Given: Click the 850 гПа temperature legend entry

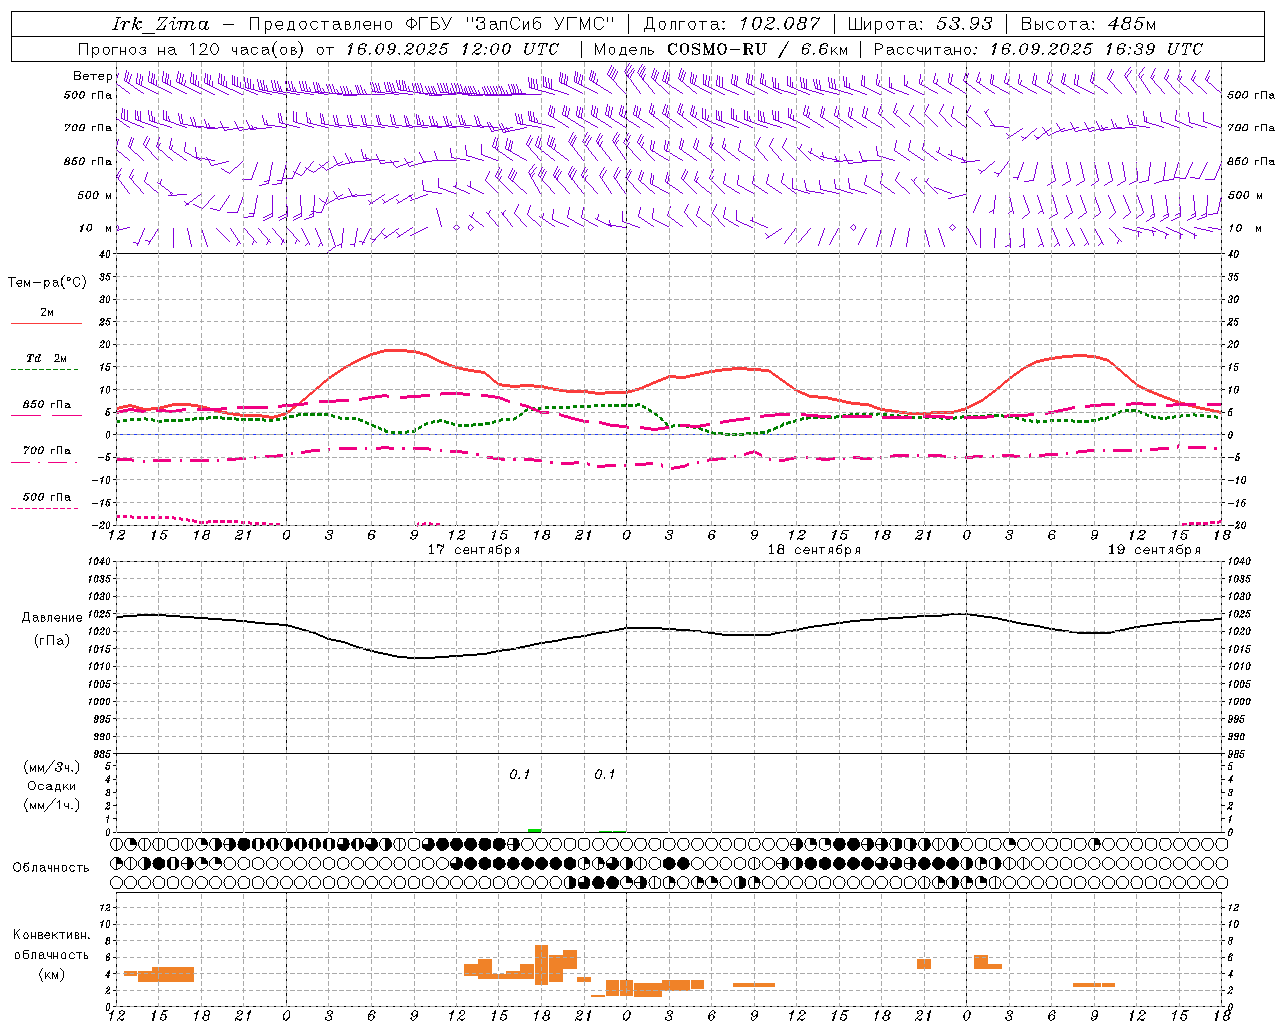Looking at the screenshot, I should [46, 405].
